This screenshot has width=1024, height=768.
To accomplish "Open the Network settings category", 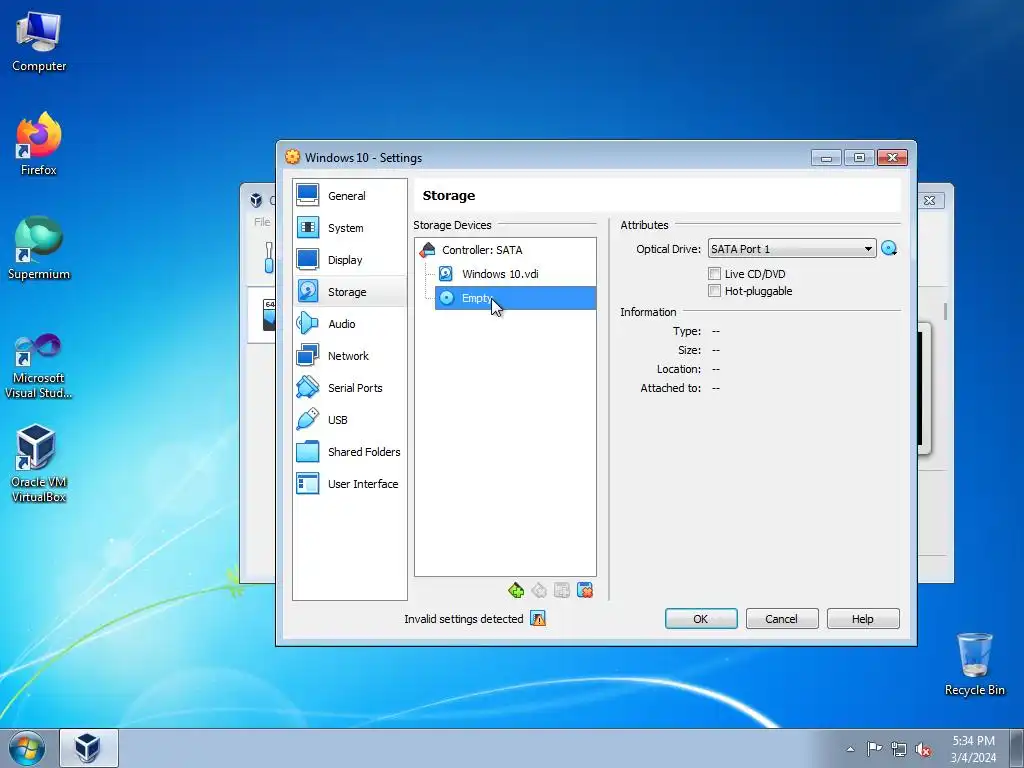I will click(349, 356).
